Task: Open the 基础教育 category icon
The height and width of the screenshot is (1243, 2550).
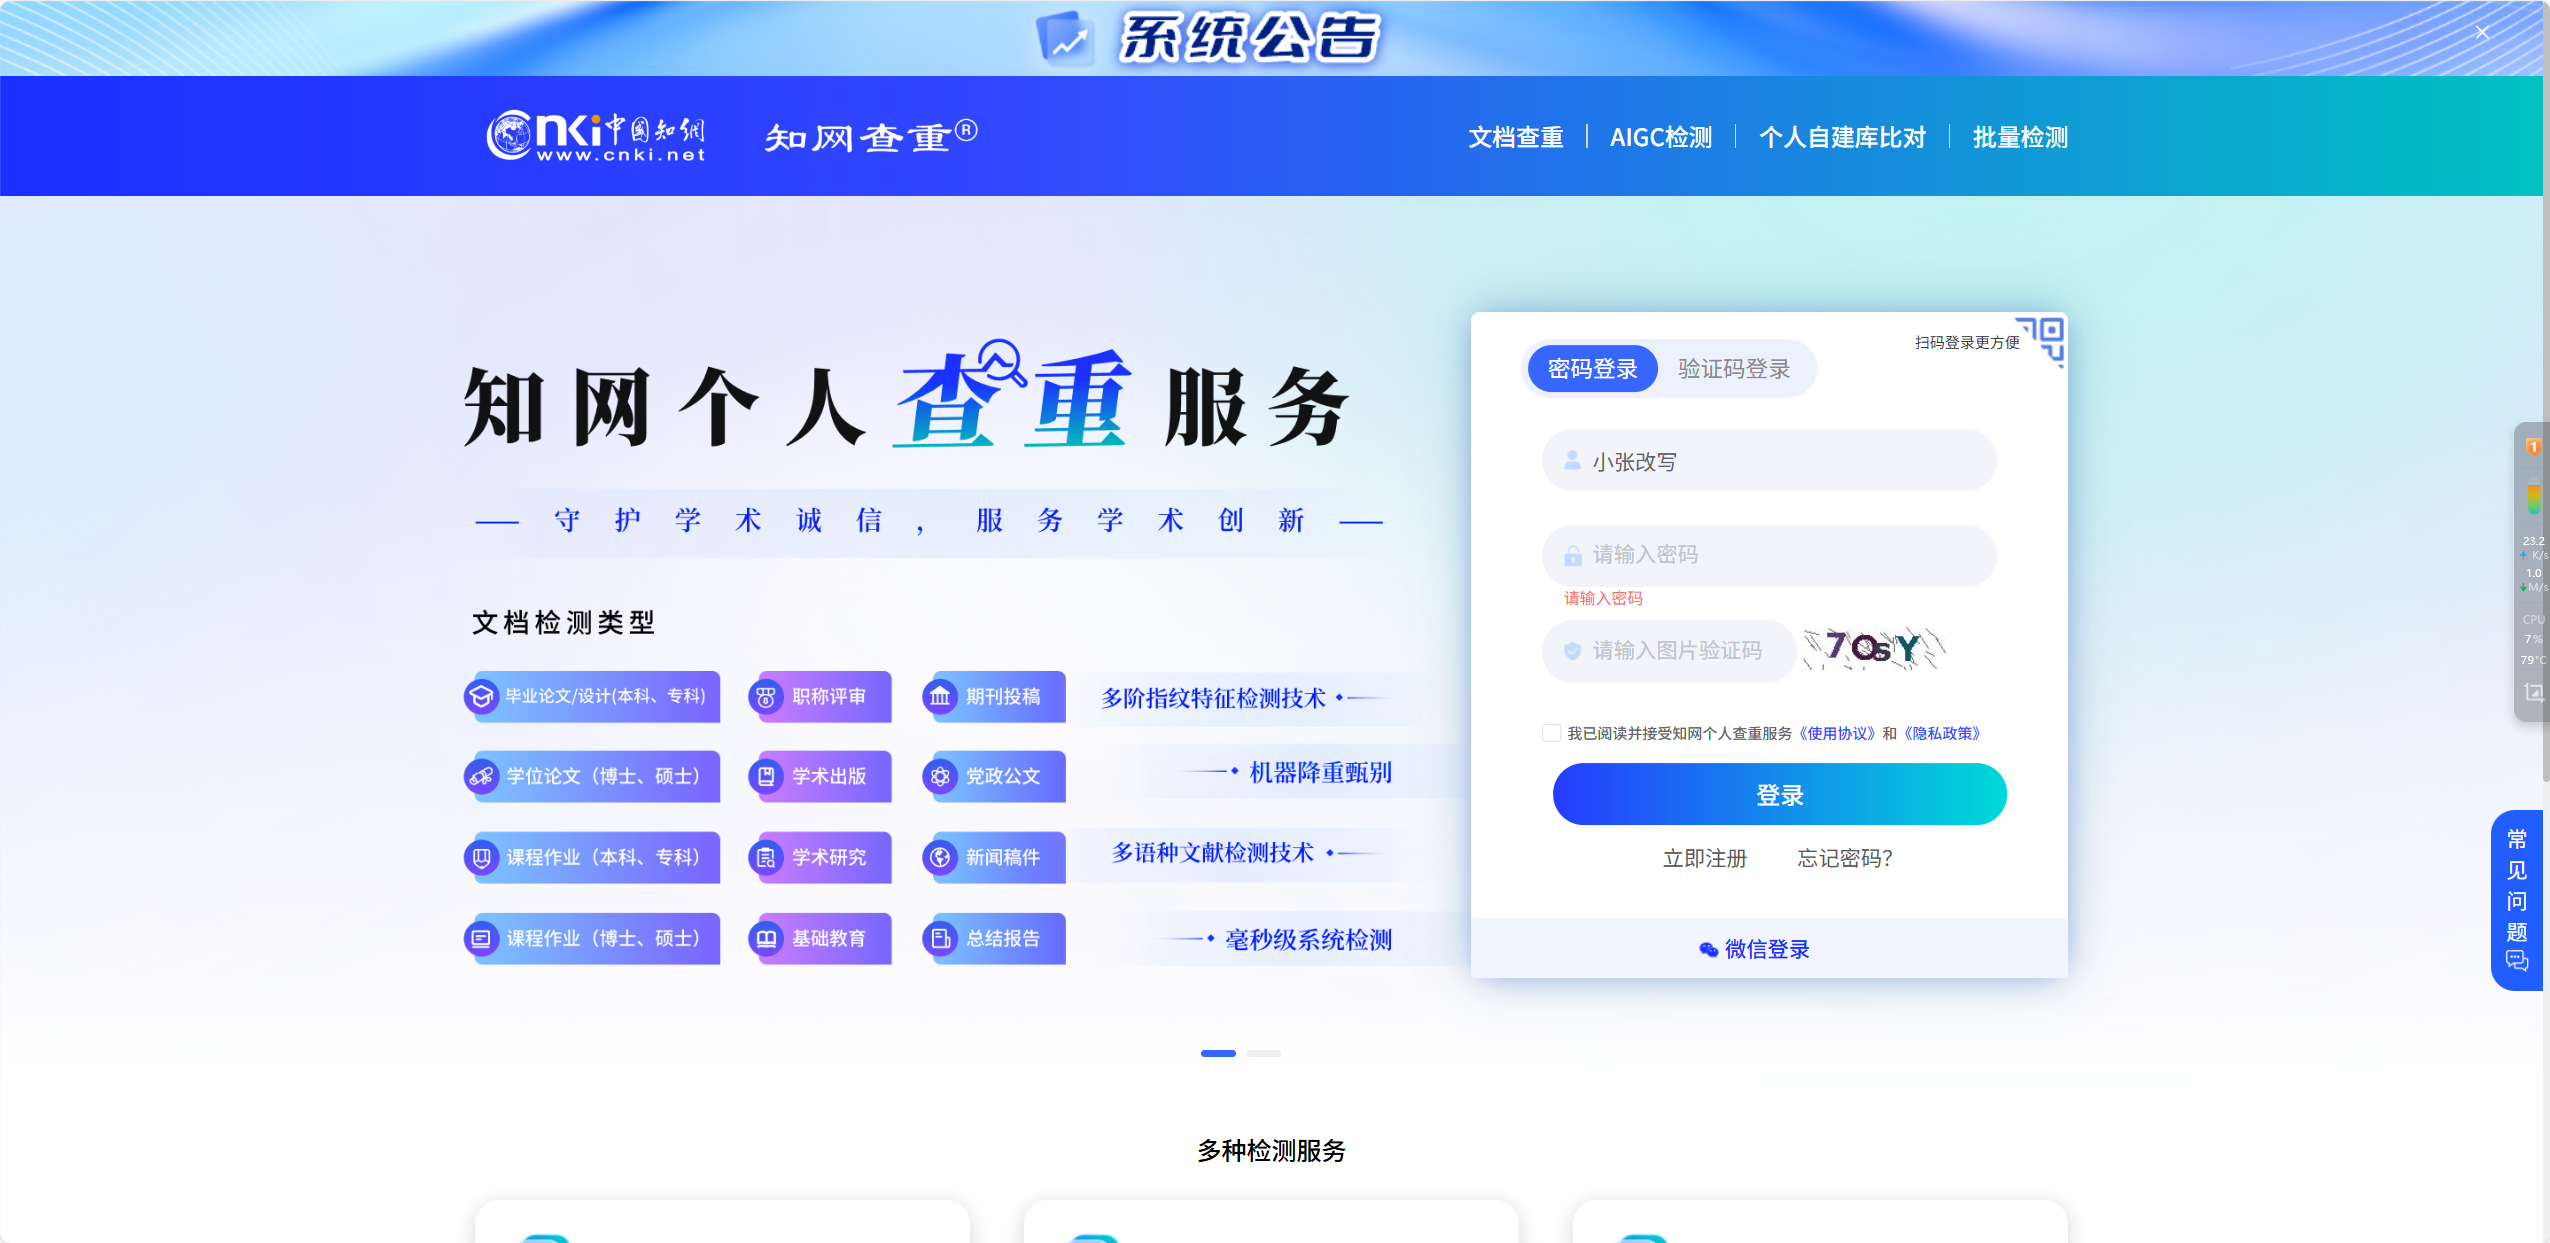Action: 765,938
